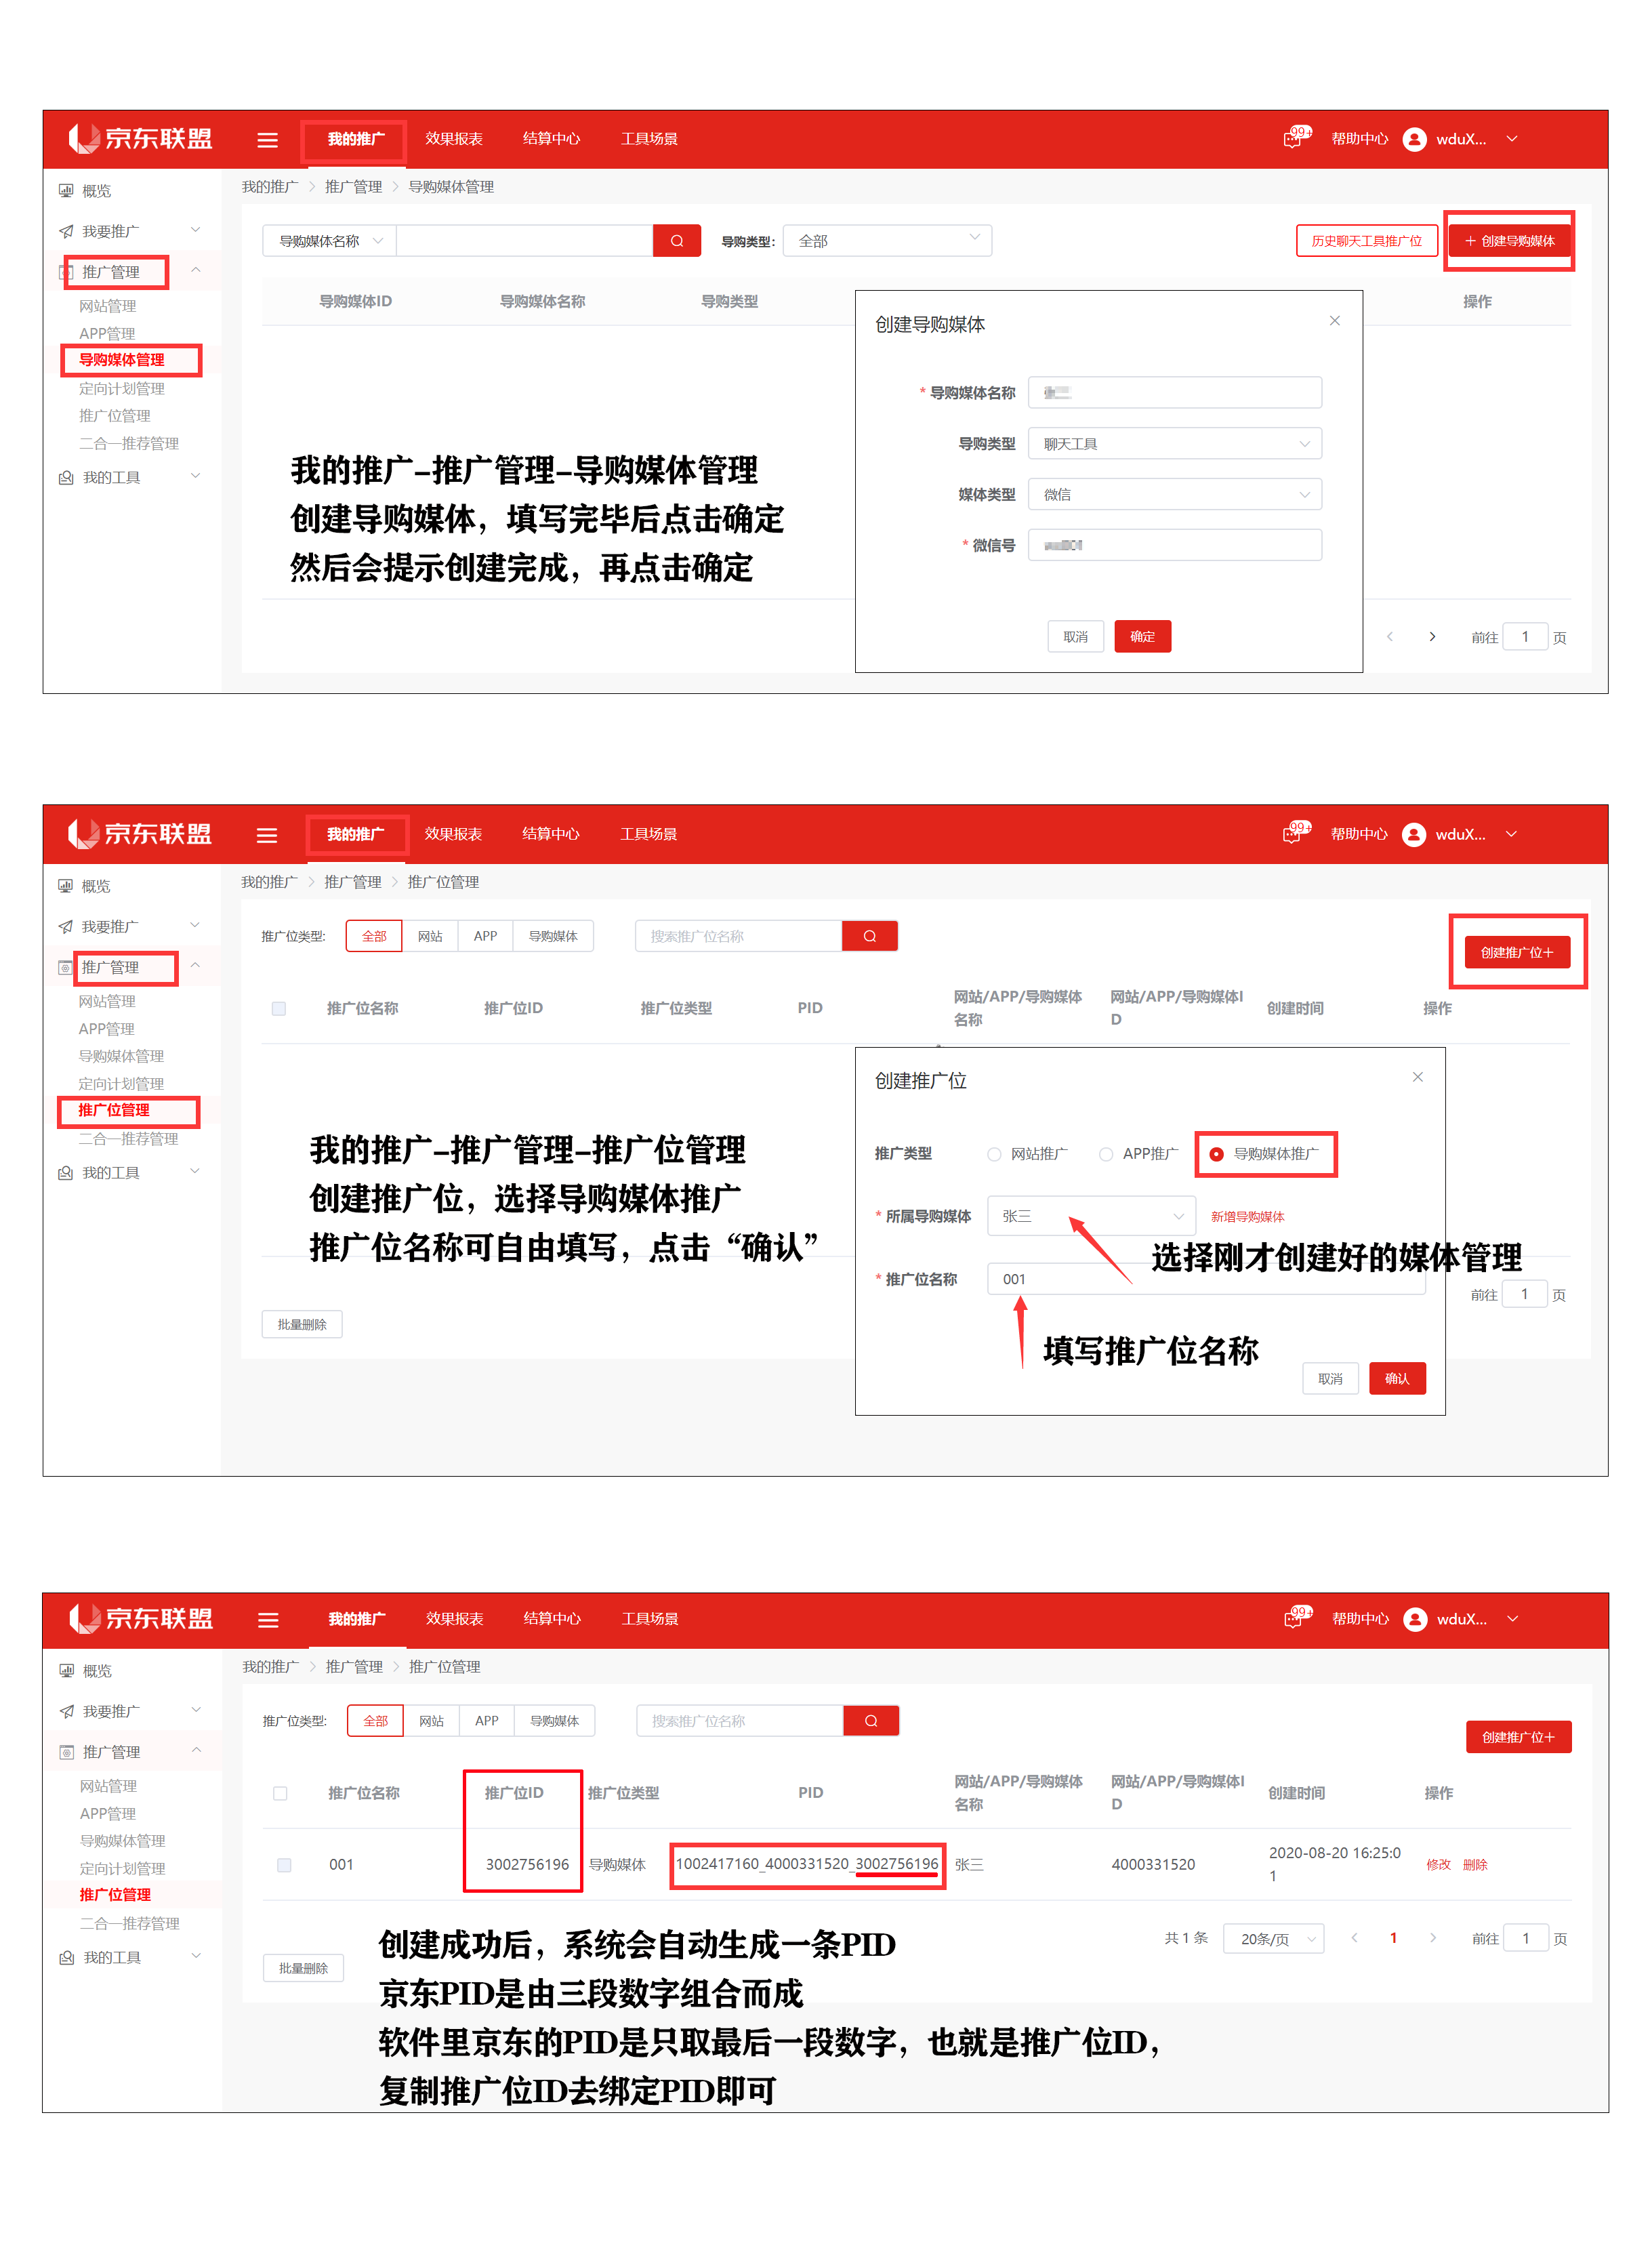
Task: Click next-page arrow after page number 1 in row 001 screenshot
Action: coord(1432,1938)
